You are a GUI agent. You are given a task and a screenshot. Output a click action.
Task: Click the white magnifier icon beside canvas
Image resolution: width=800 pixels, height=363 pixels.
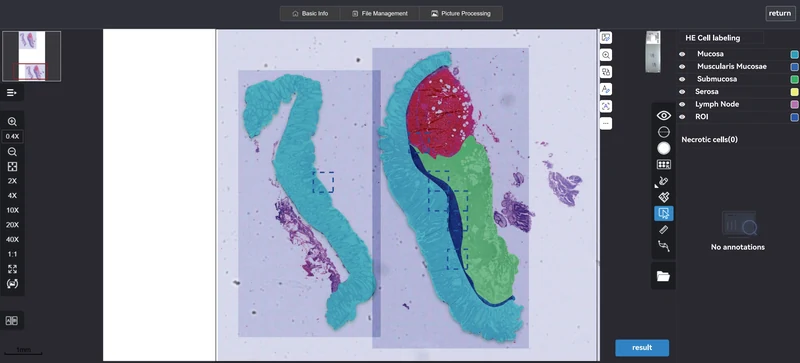pos(606,55)
